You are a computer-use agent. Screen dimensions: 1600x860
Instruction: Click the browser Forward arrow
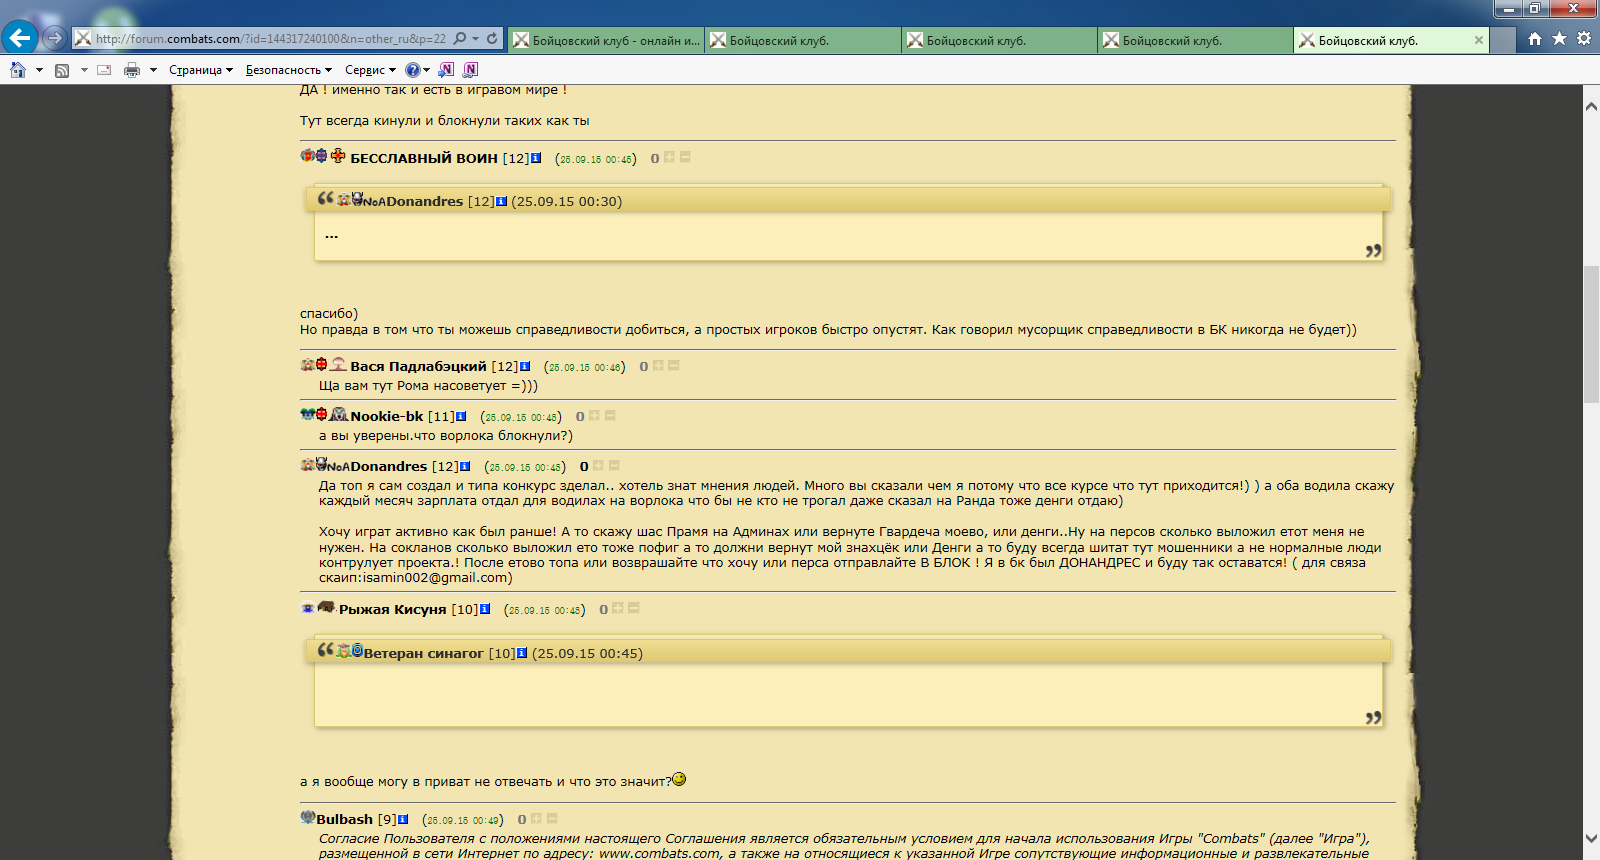55,38
